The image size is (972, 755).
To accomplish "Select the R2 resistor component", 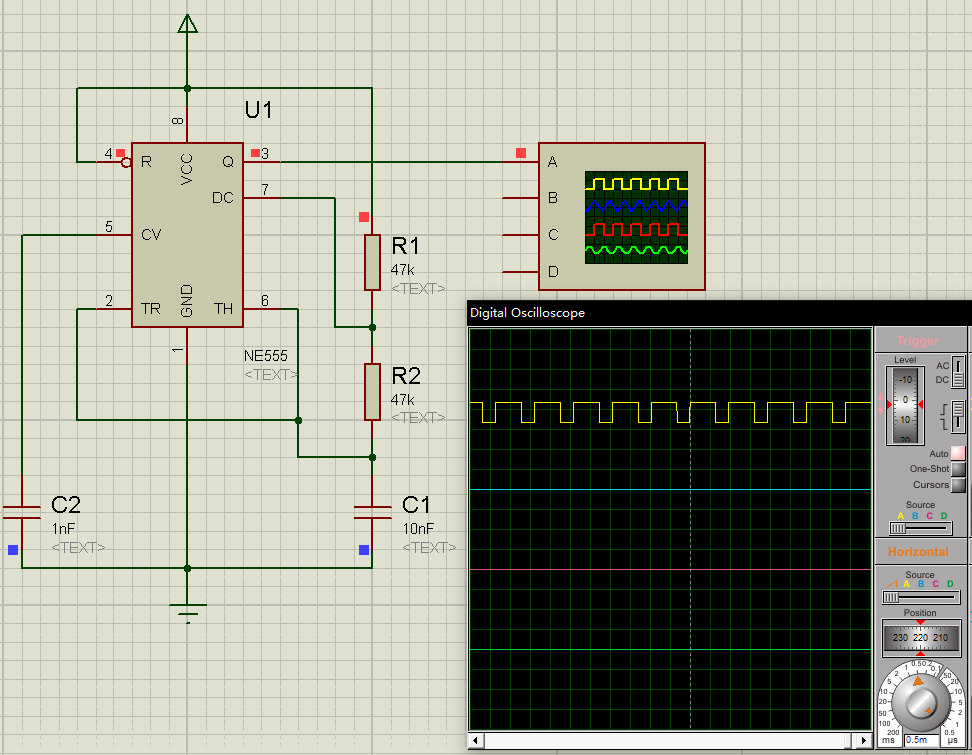I will [372, 391].
